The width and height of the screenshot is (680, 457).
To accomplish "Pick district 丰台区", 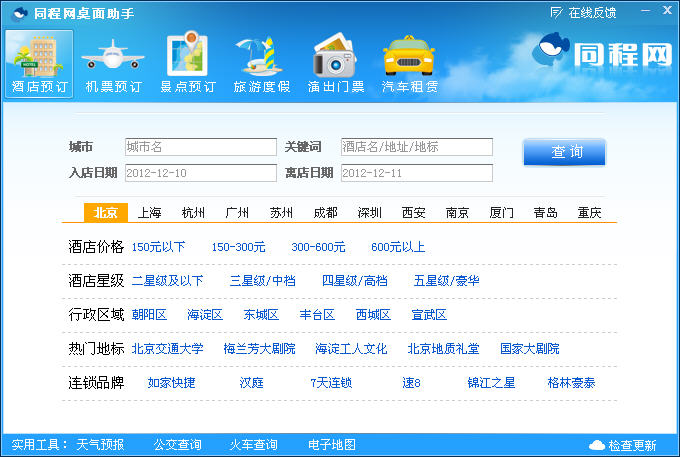I will (317, 315).
